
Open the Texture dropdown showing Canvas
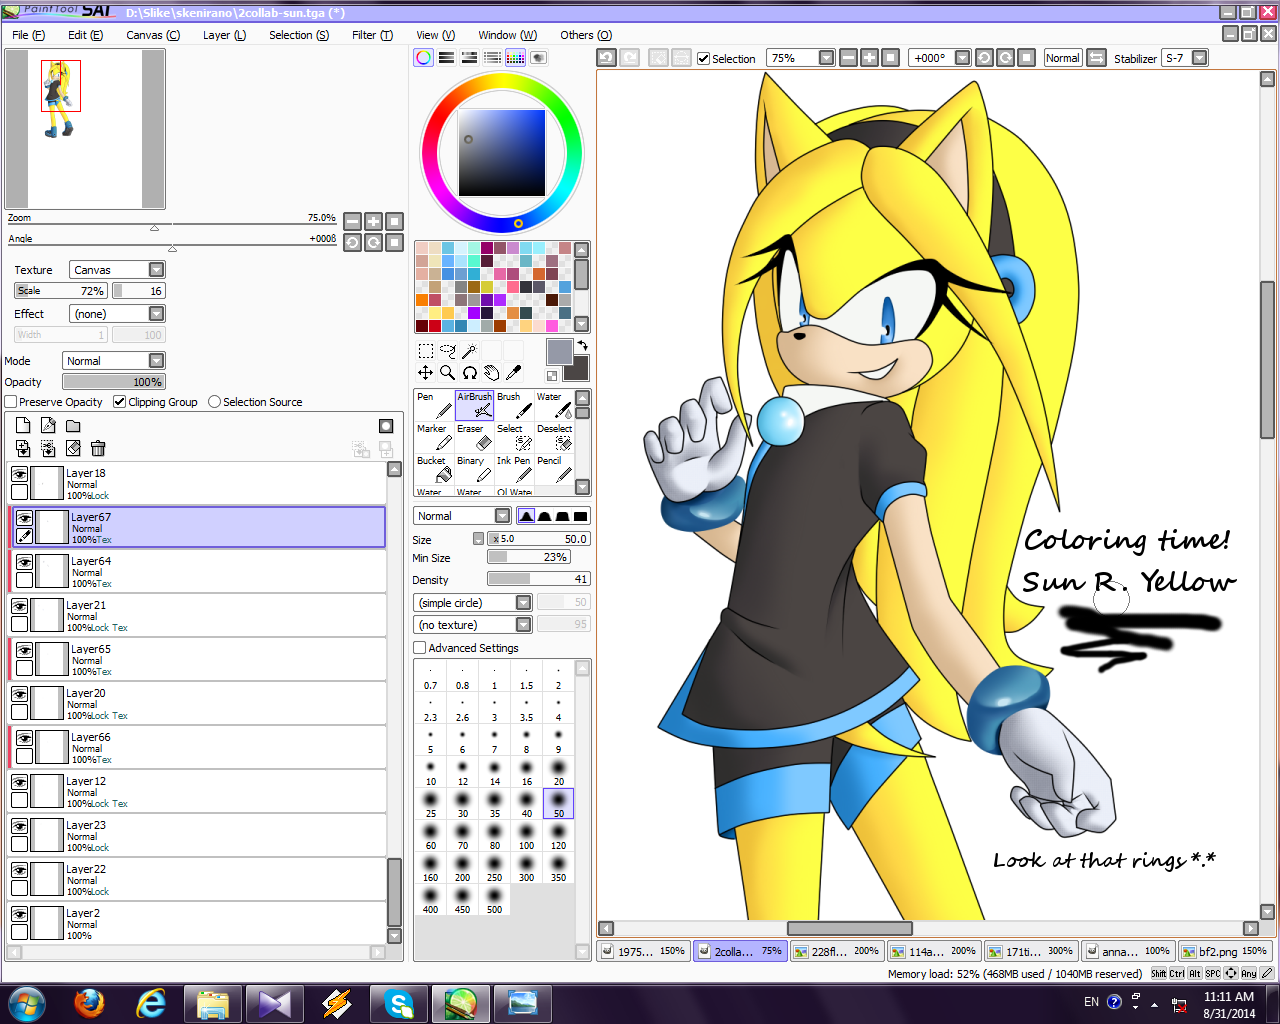point(117,270)
